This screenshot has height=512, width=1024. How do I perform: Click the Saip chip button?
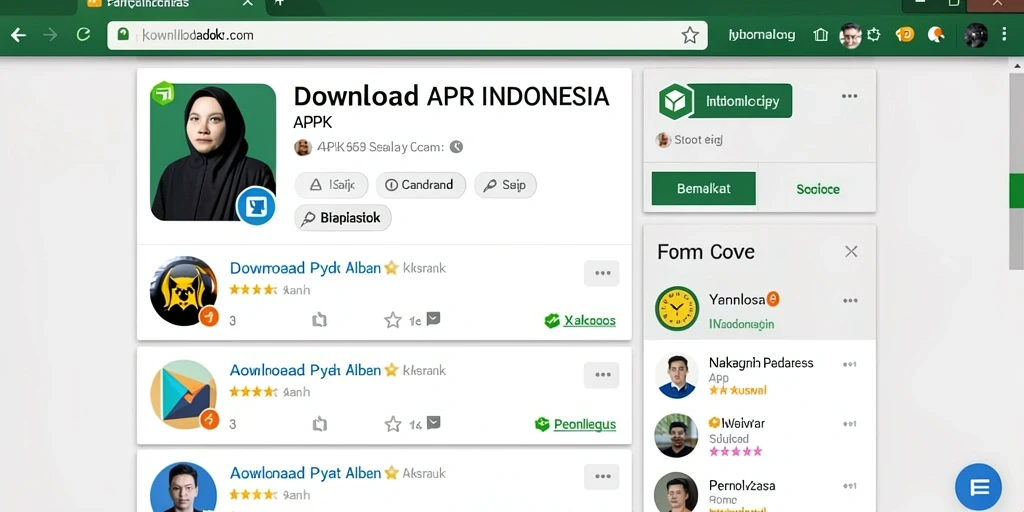pos(505,185)
